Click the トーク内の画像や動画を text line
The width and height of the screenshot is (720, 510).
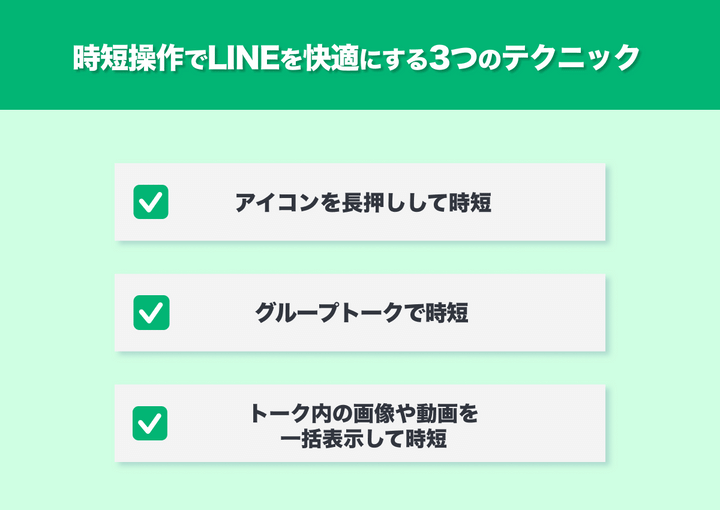362,412
